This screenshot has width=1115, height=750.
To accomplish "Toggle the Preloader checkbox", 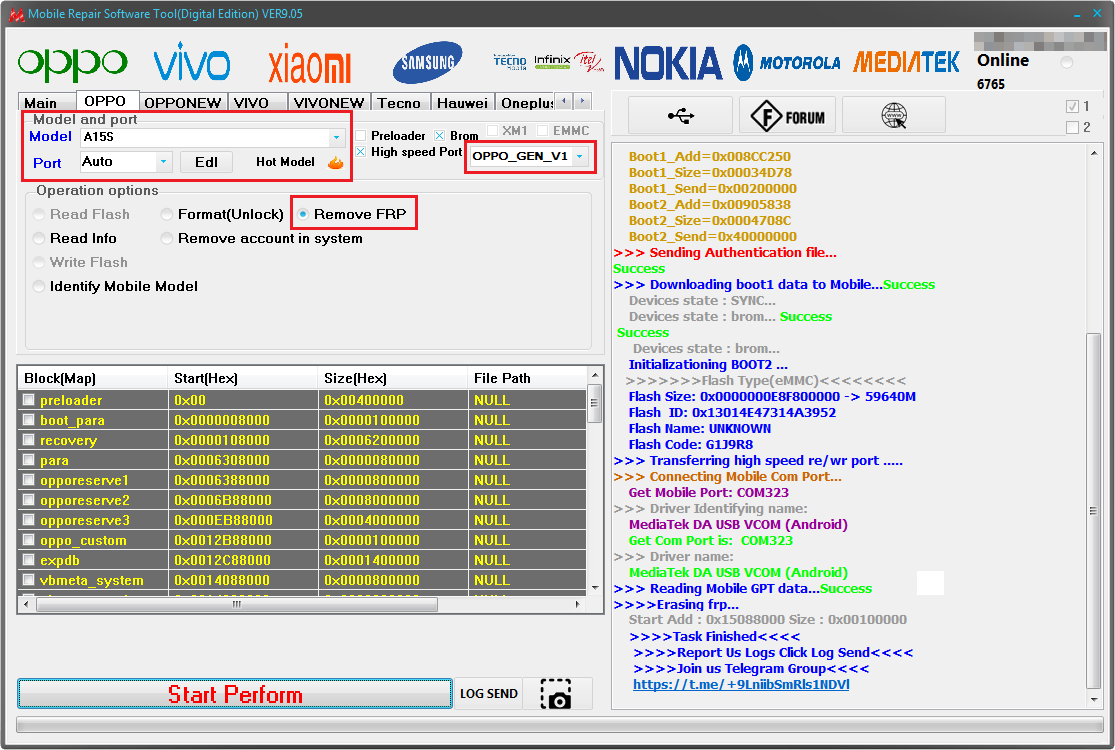I will [x=361, y=136].
